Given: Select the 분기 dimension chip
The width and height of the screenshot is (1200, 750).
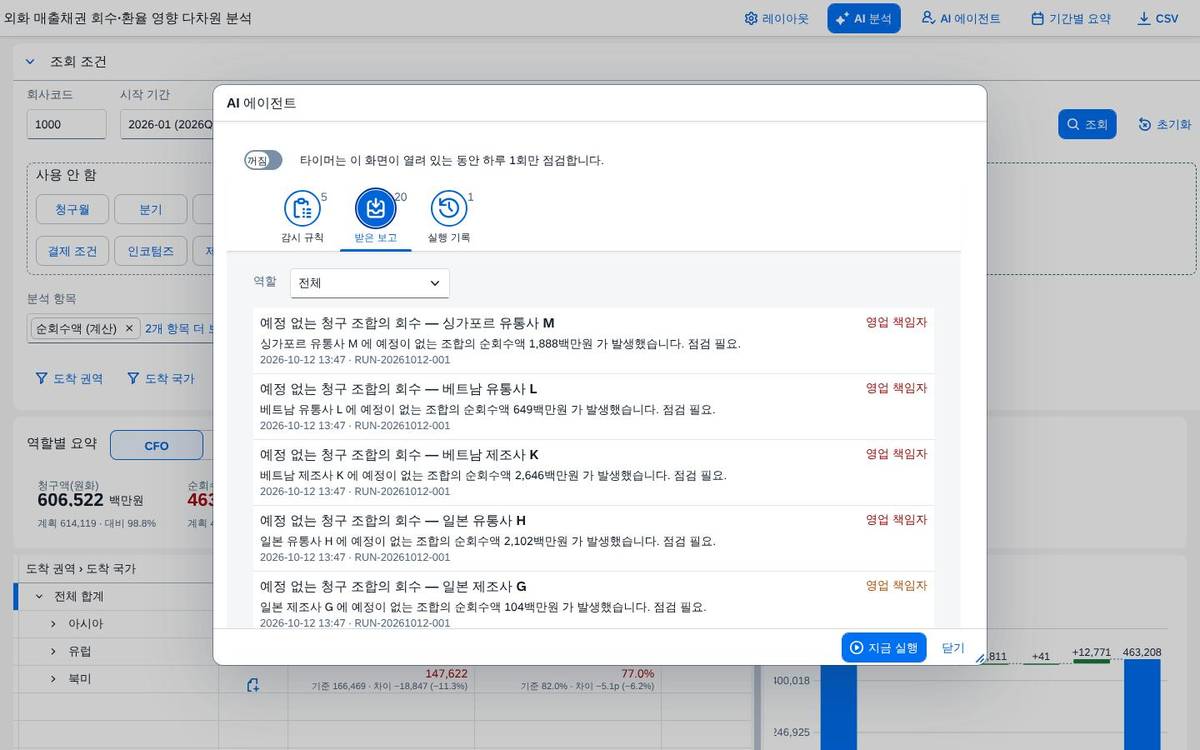Looking at the screenshot, I should click(x=150, y=209).
